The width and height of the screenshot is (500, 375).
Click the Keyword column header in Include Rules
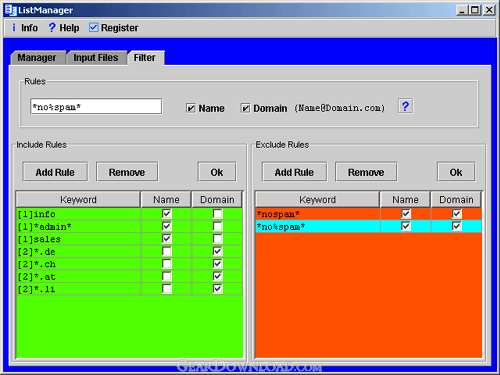[78, 199]
